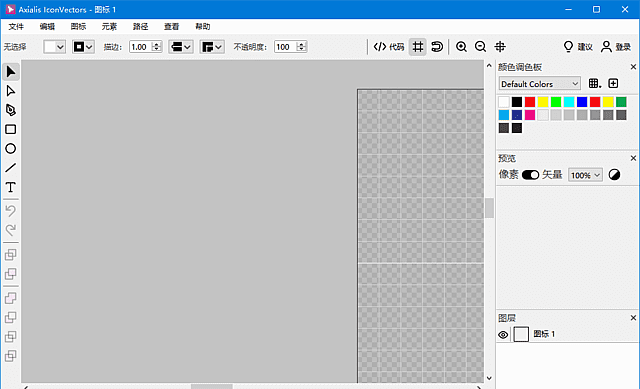This screenshot has width=640, height=389.
Task: Select the Line tool
Action: tap(11, 168)
